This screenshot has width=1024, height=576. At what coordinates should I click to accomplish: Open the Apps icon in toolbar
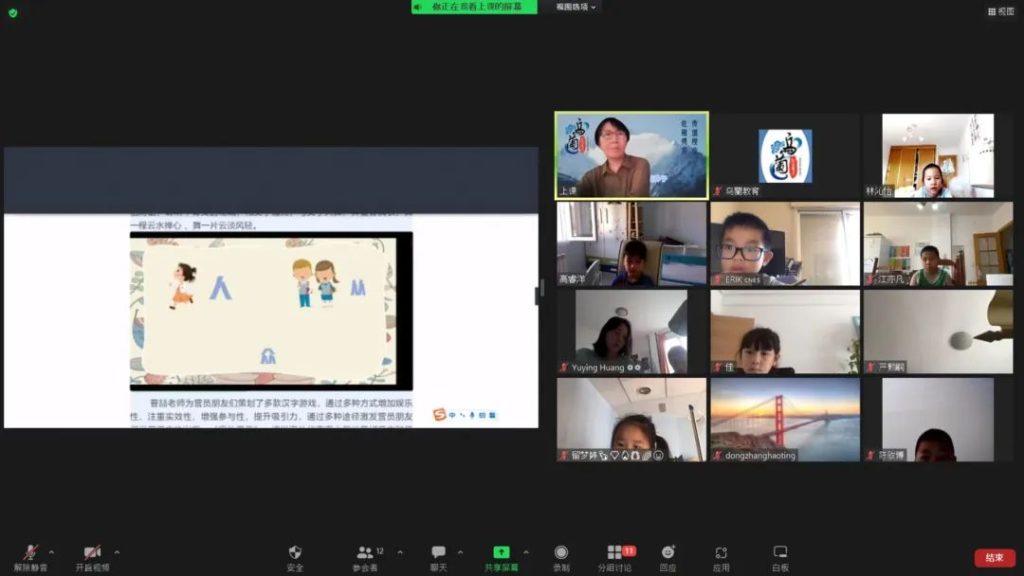pos(721,552)
